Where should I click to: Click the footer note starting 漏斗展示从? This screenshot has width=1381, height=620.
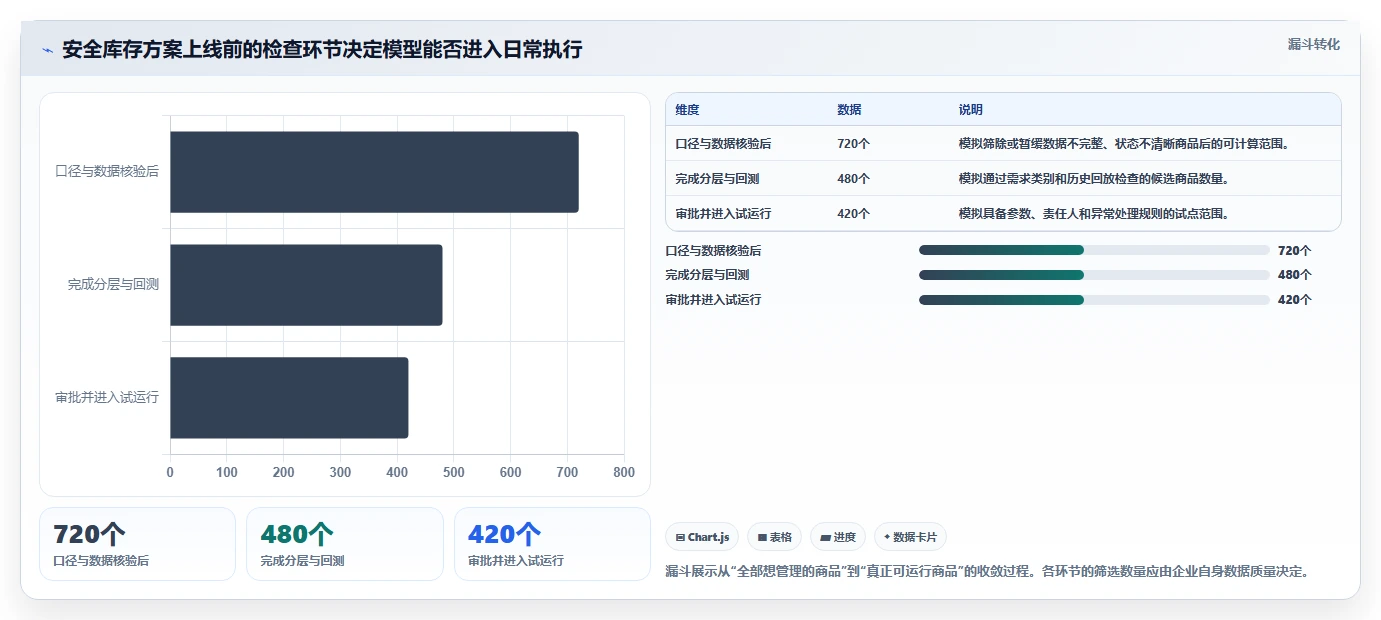987,572
